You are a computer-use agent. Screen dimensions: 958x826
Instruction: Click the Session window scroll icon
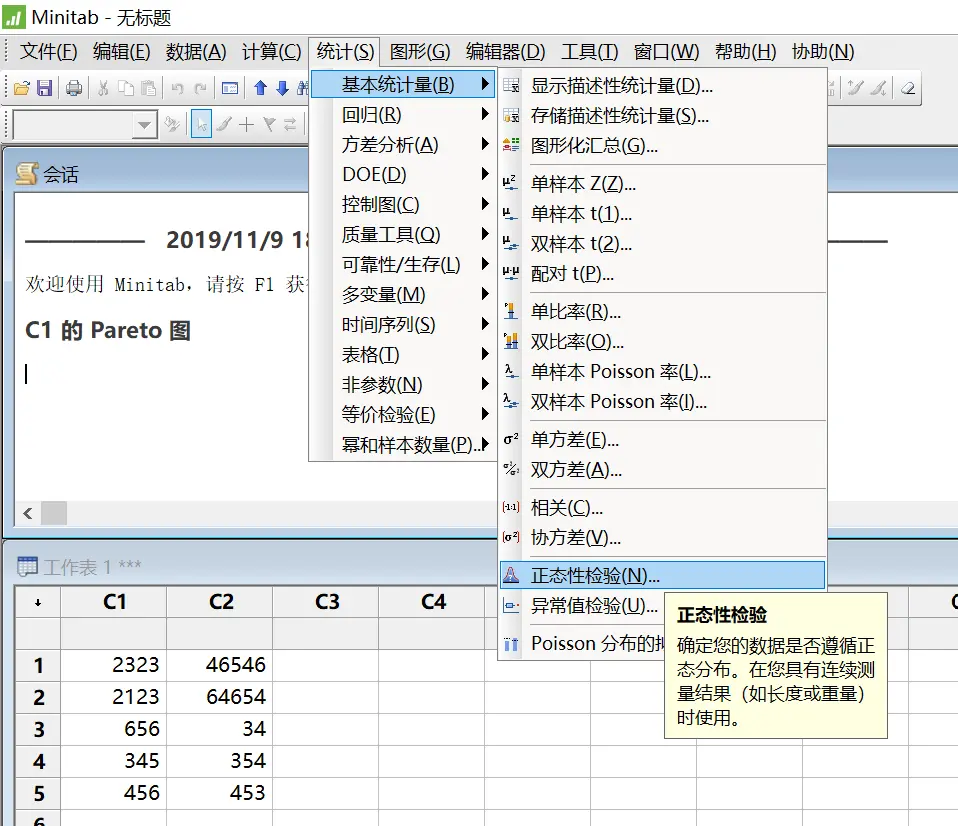[26, 174]
